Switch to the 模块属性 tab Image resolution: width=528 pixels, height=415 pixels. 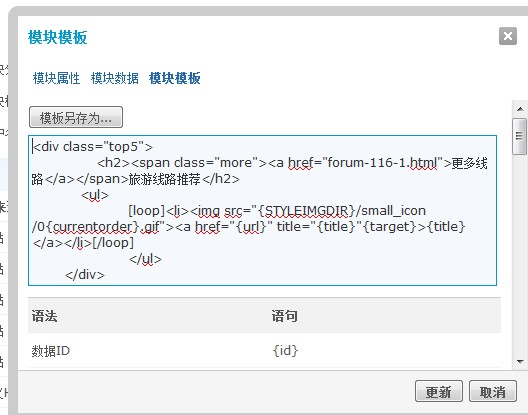(x=57, y=78)
